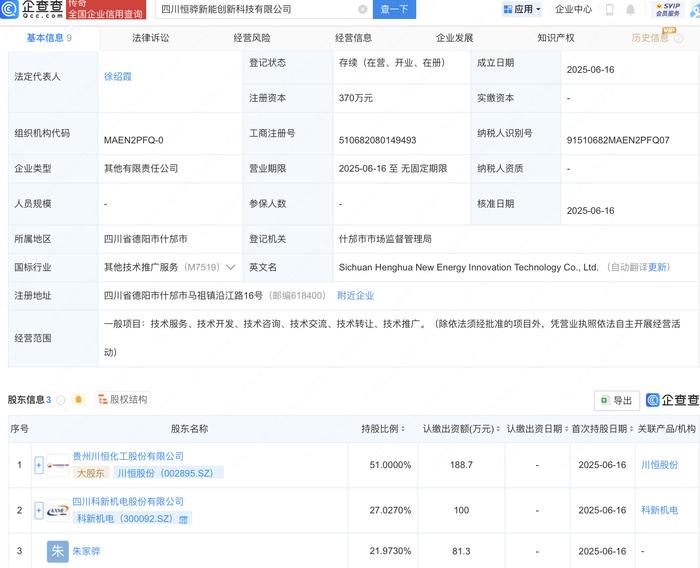
Task: Switch to 历史信息 VIP tab
Action: 650,38
